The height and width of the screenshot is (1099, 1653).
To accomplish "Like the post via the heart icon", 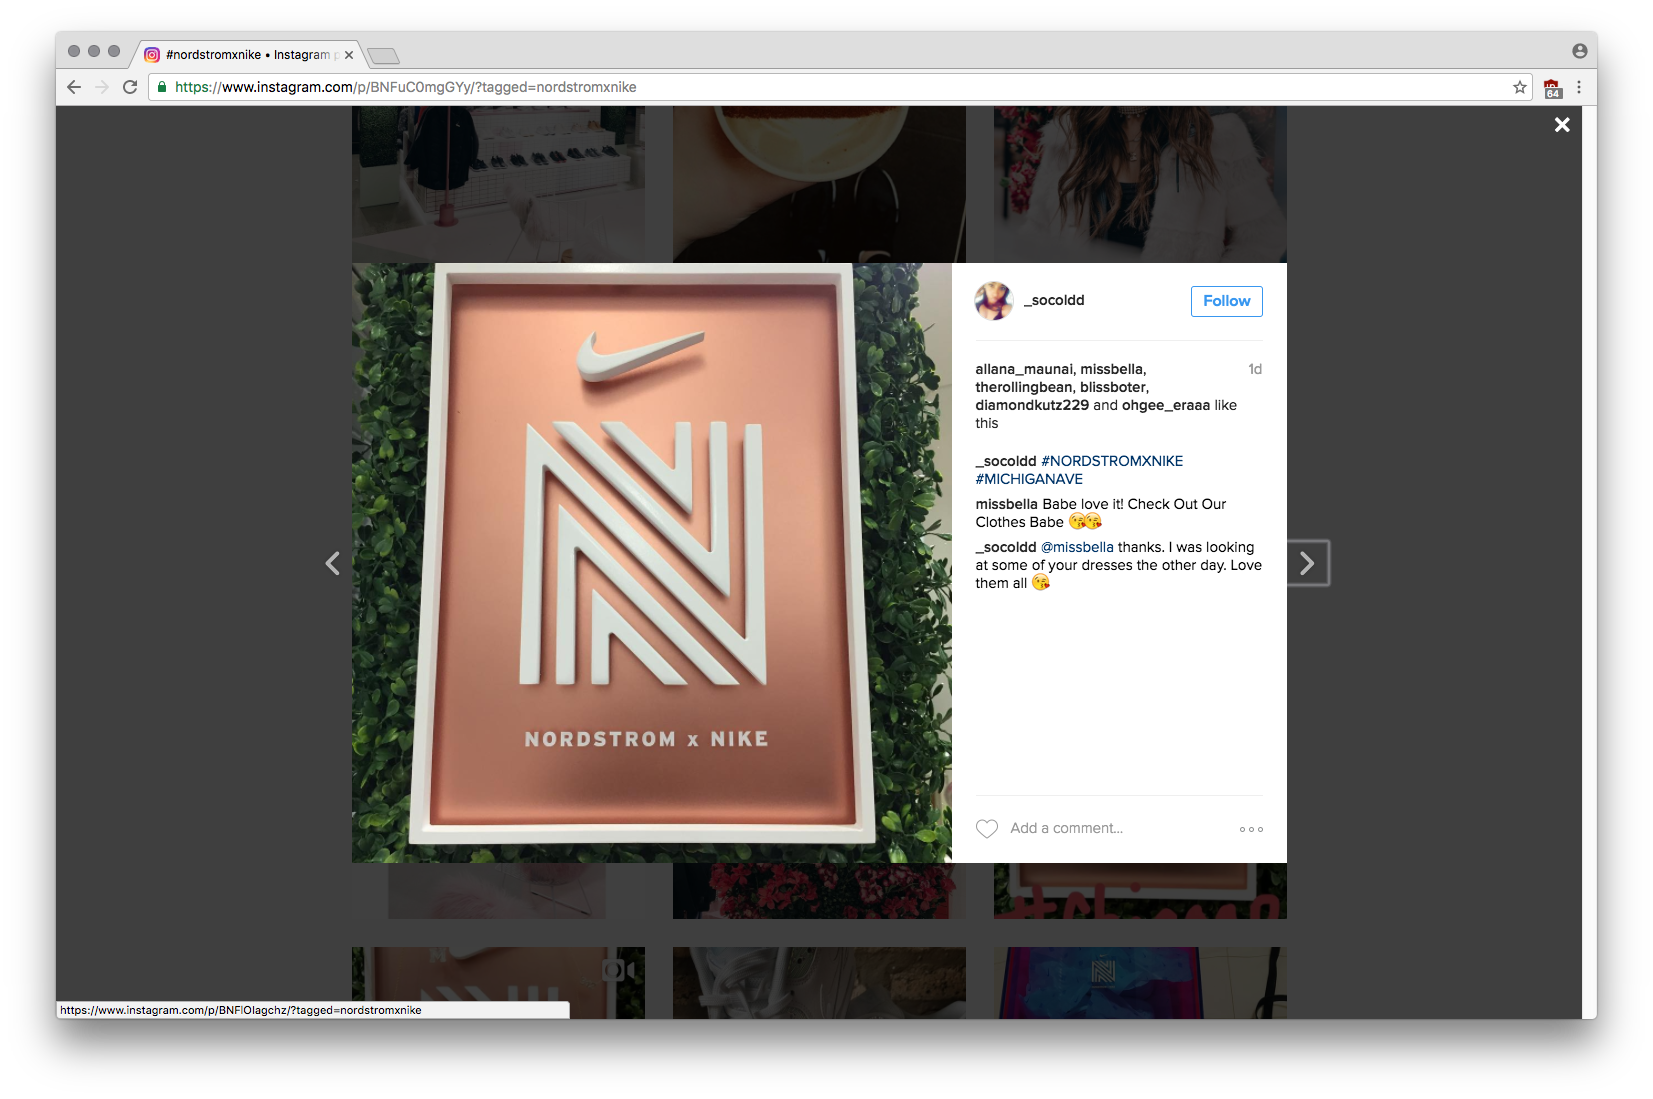I will [x=987, y=828].
